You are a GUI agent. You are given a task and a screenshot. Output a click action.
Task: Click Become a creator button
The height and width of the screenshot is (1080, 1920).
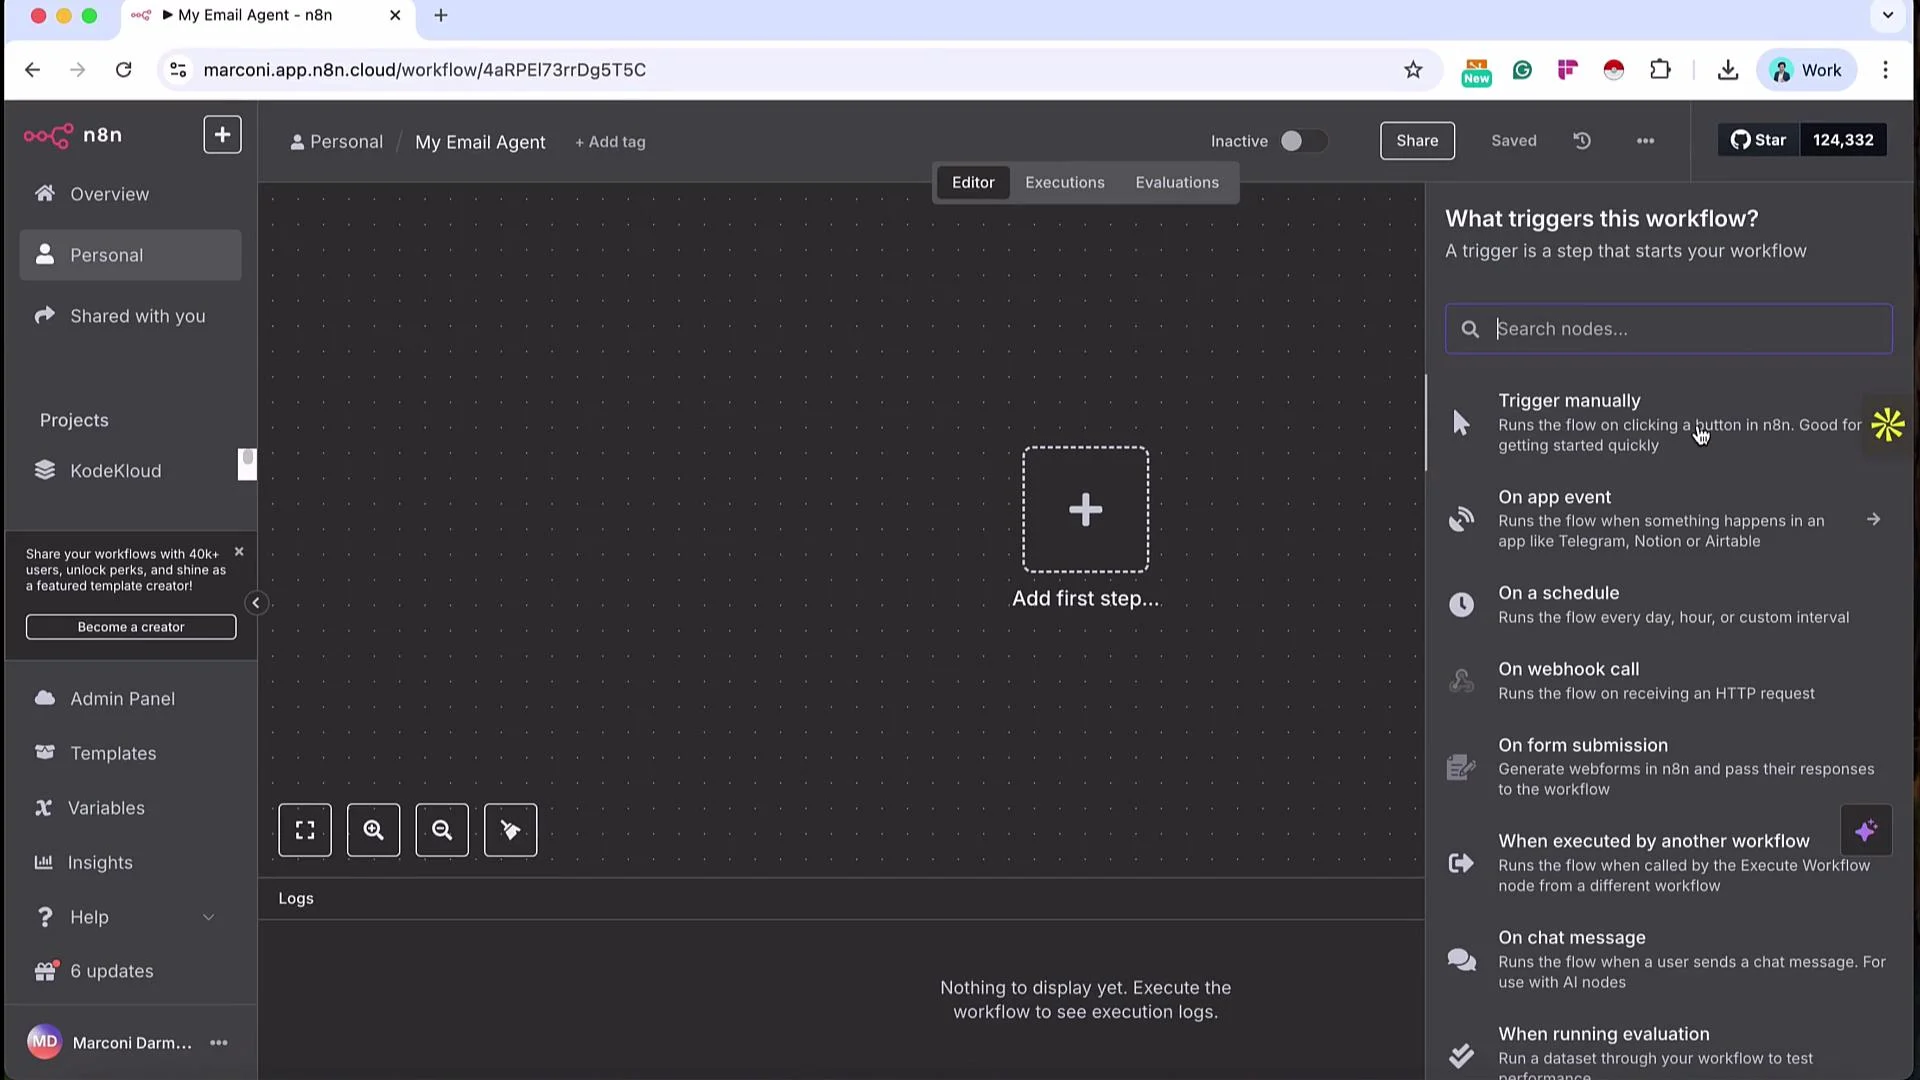pyautogui.click(x=131, y=627)
